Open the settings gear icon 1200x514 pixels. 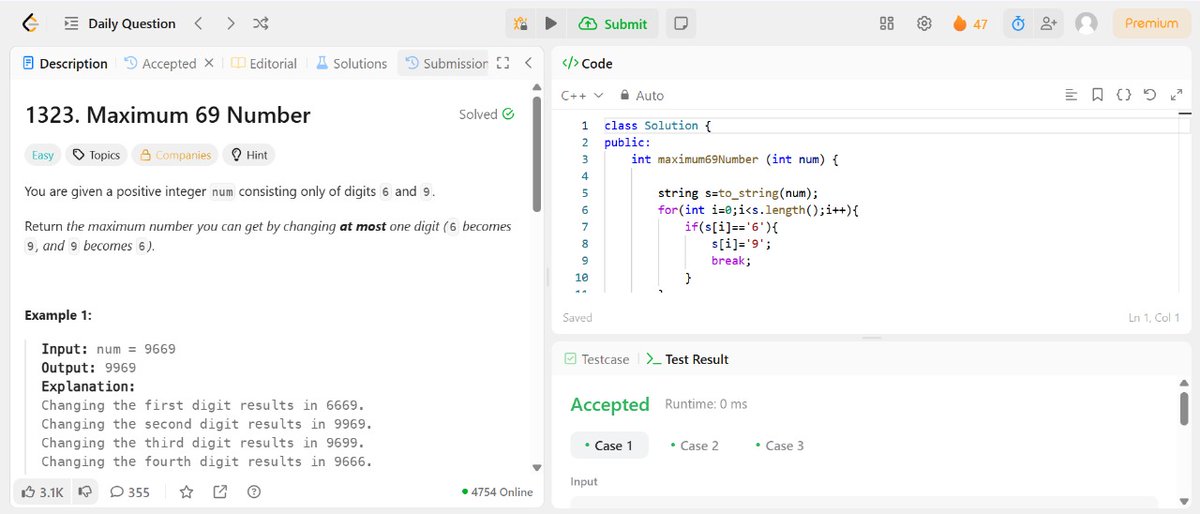tap(924, 23)
